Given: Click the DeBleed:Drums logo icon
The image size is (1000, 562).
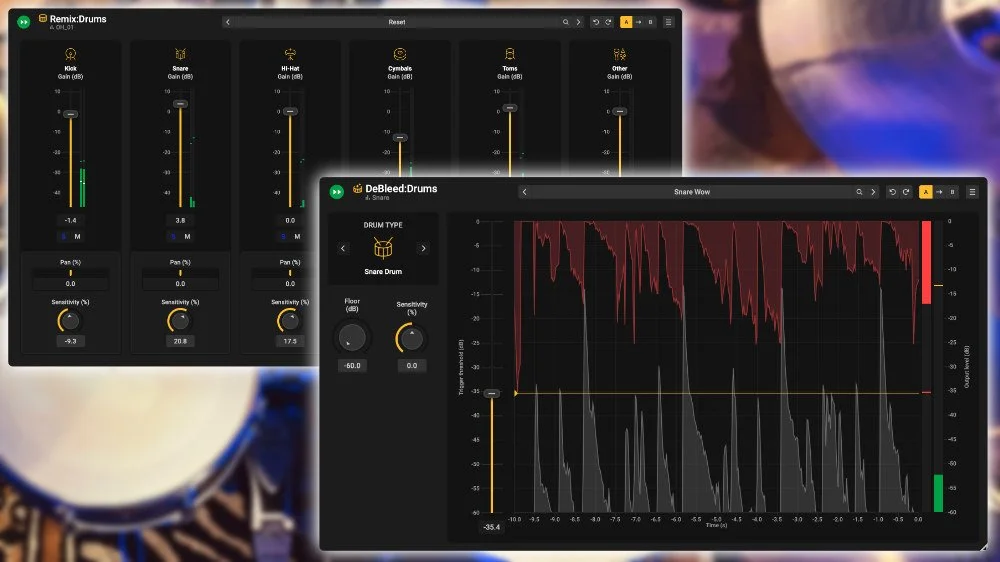Looking at the screenshot, I should click(358, 188).
